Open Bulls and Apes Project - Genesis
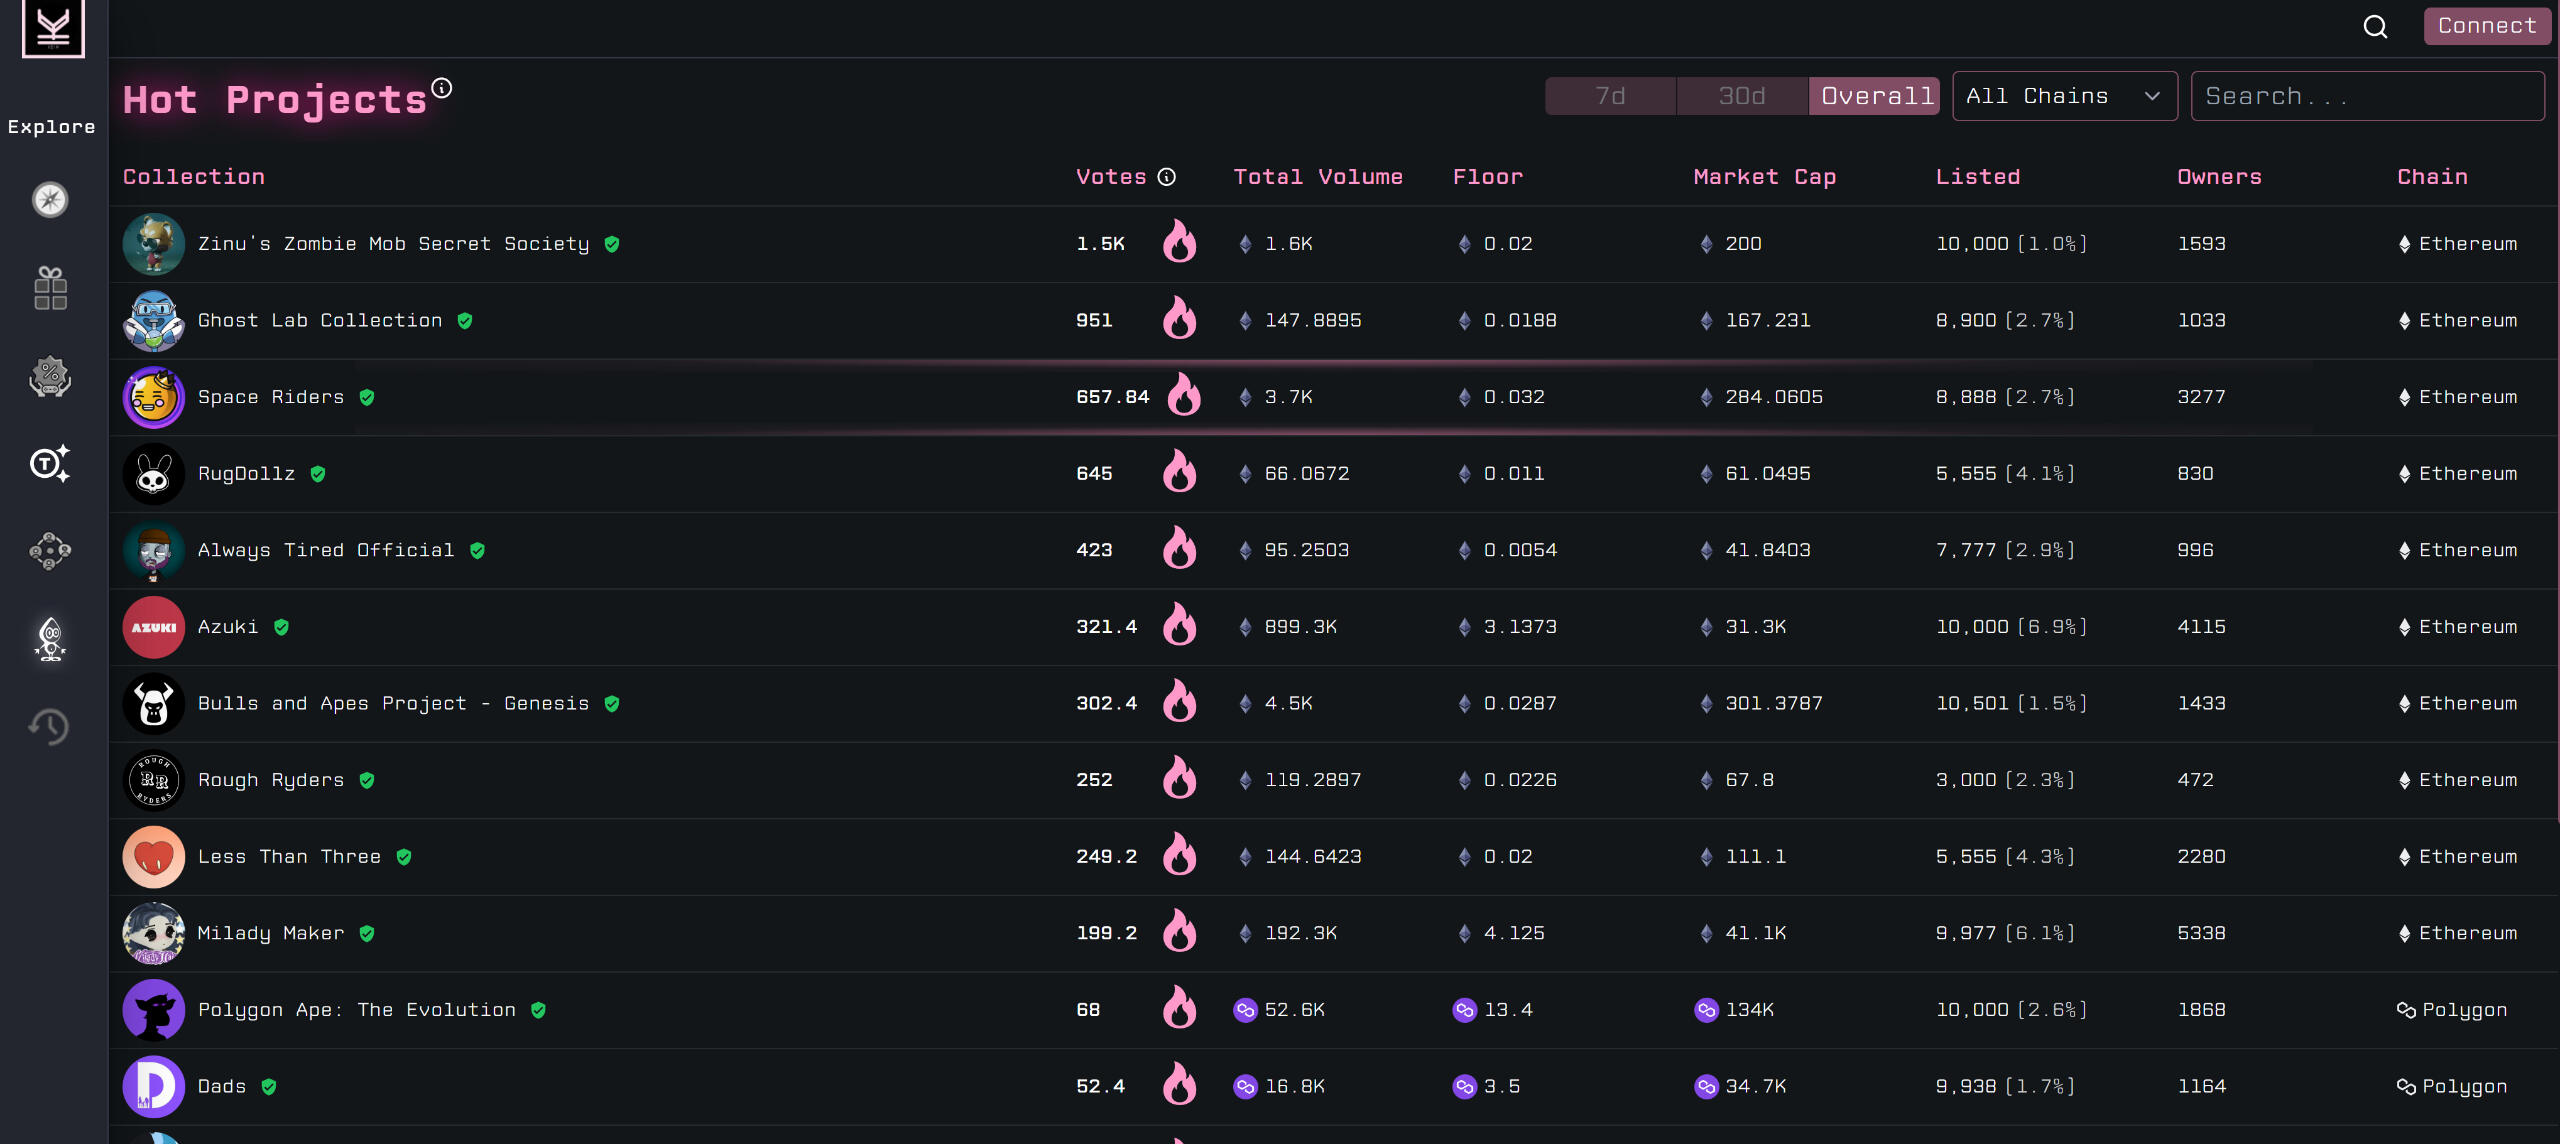Viewport: 2560px width, 1144px height. click(x=394, y=704)
